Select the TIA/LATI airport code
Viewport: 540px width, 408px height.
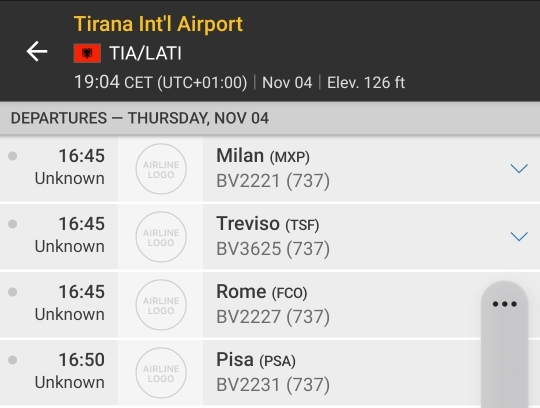click(x=145, y=53)
